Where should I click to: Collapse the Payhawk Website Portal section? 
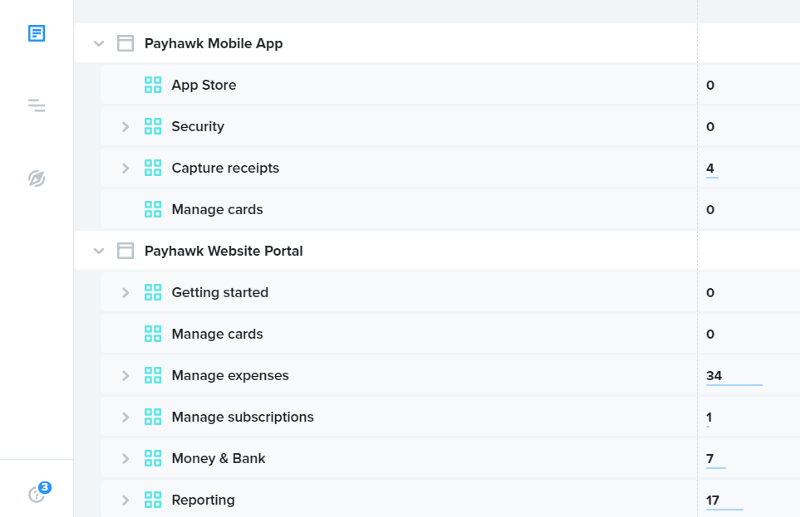(x=99, y=251)
